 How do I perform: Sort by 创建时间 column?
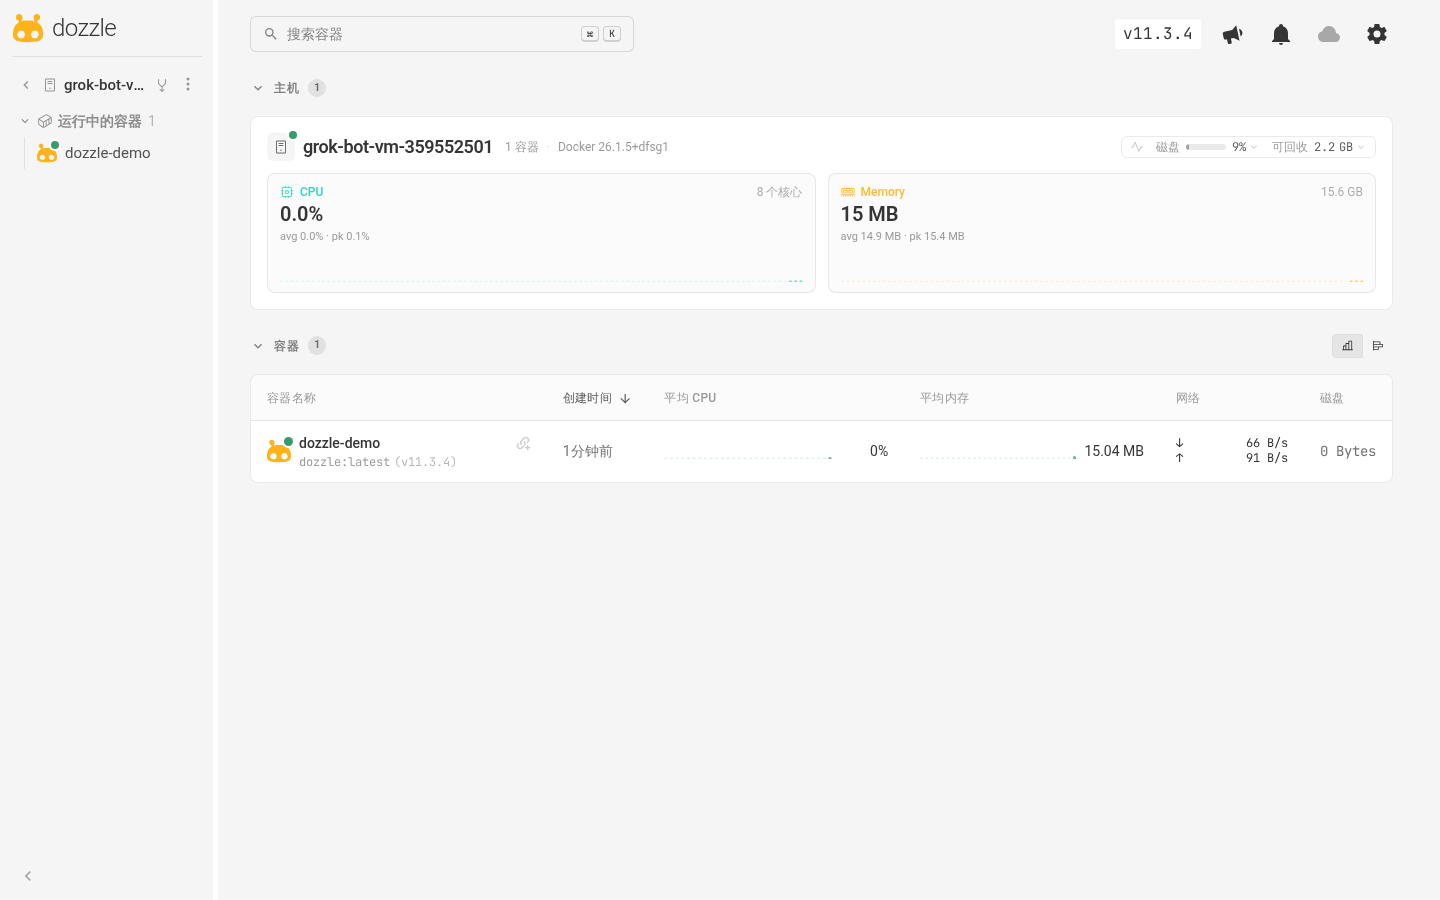596,398
